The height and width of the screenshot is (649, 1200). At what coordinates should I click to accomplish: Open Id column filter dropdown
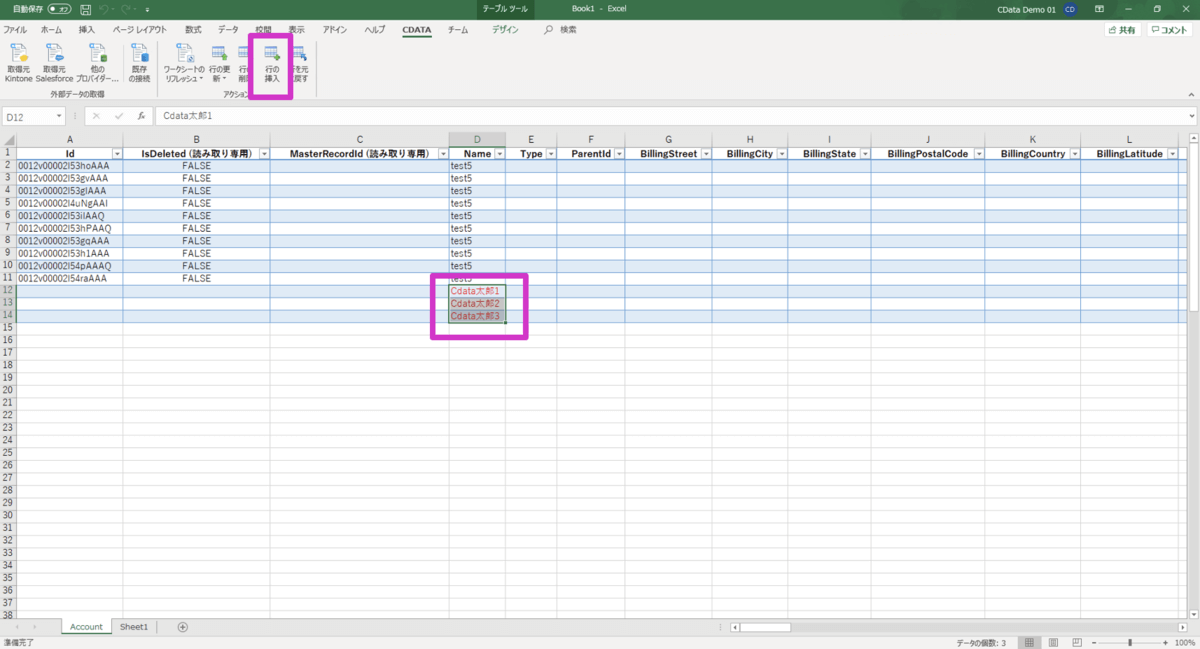tap(117, 154)
